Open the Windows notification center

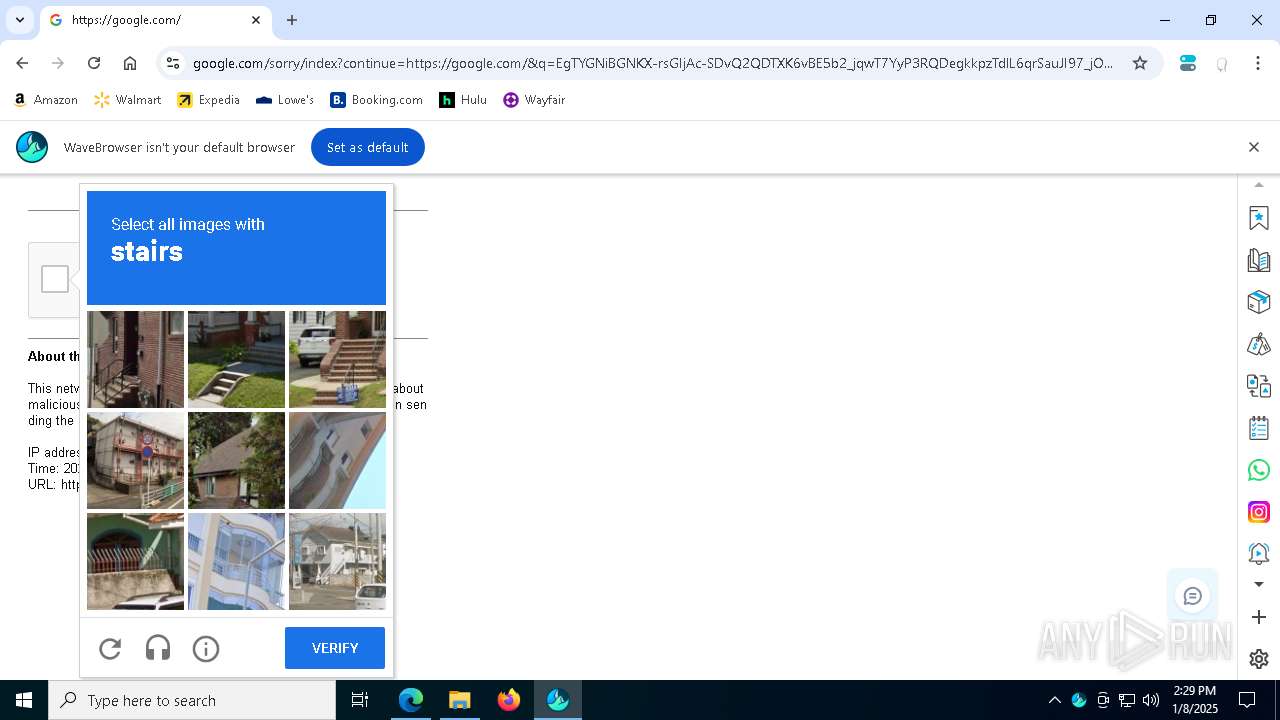(1247, 700)
